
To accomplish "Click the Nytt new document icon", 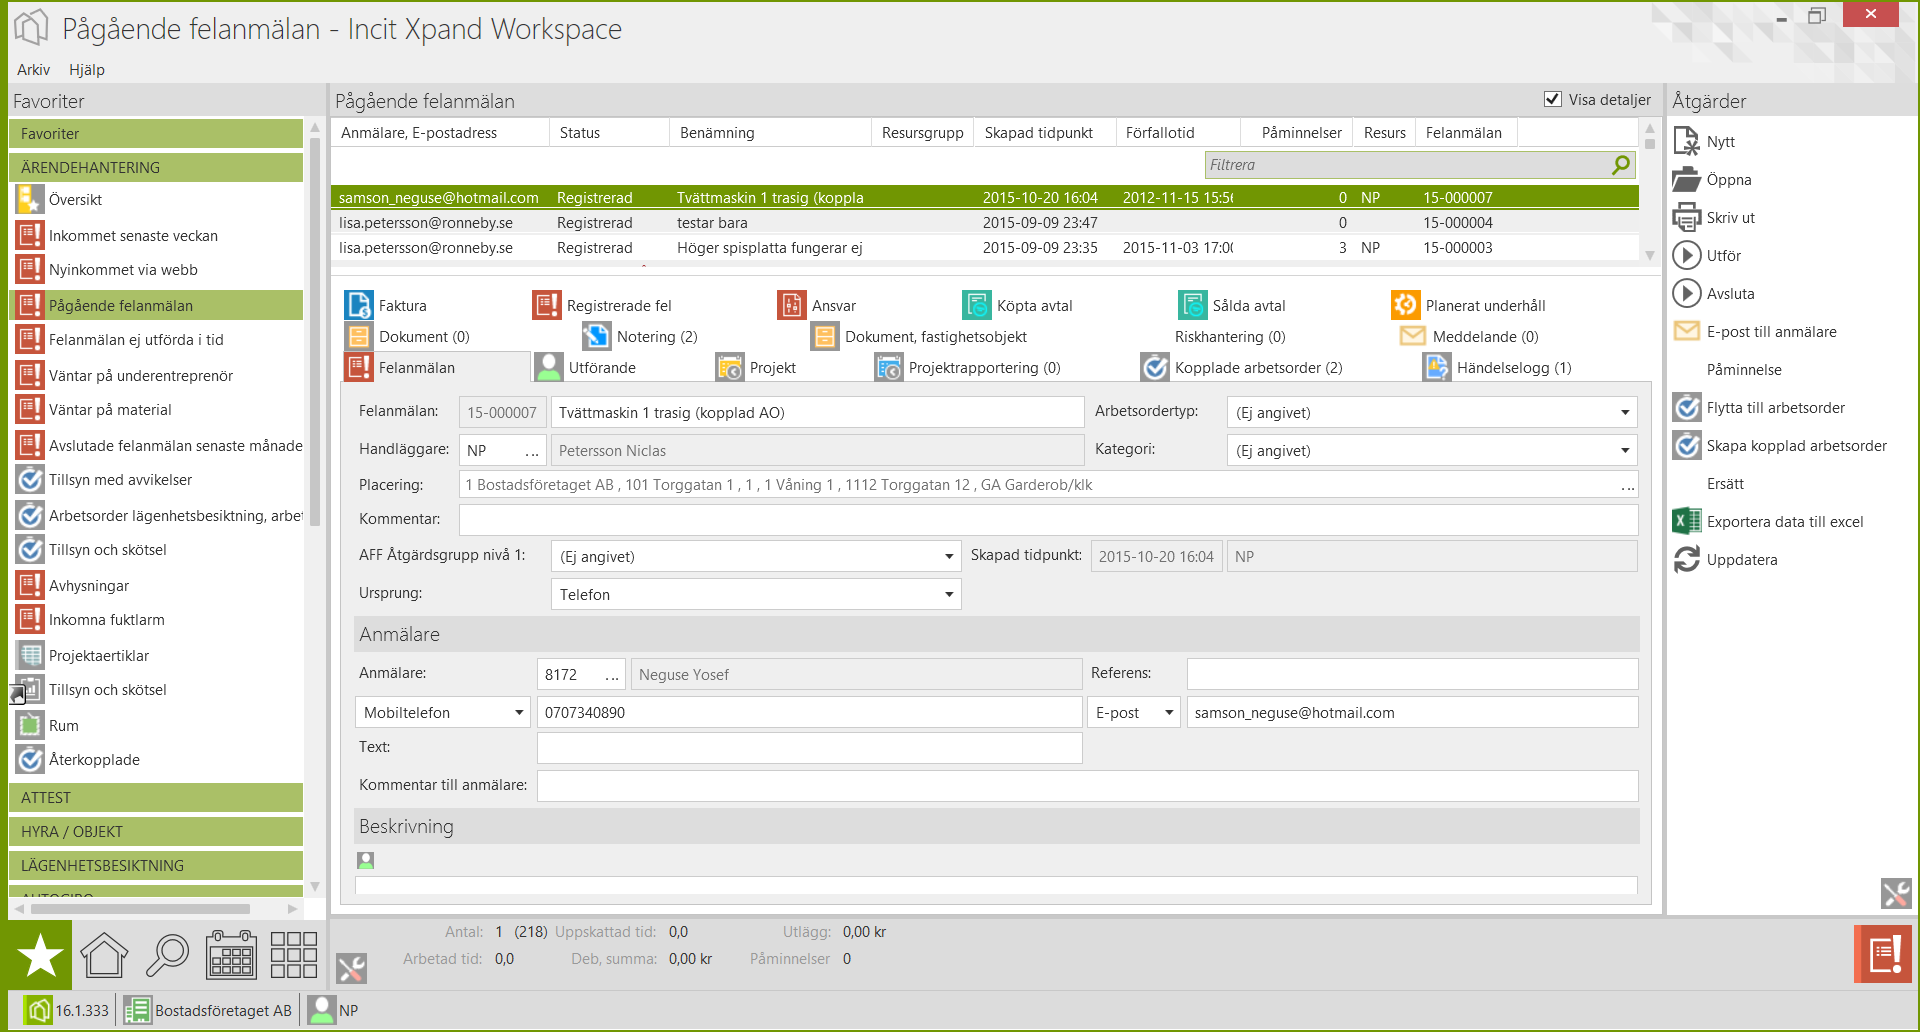I will (1686, 141).
